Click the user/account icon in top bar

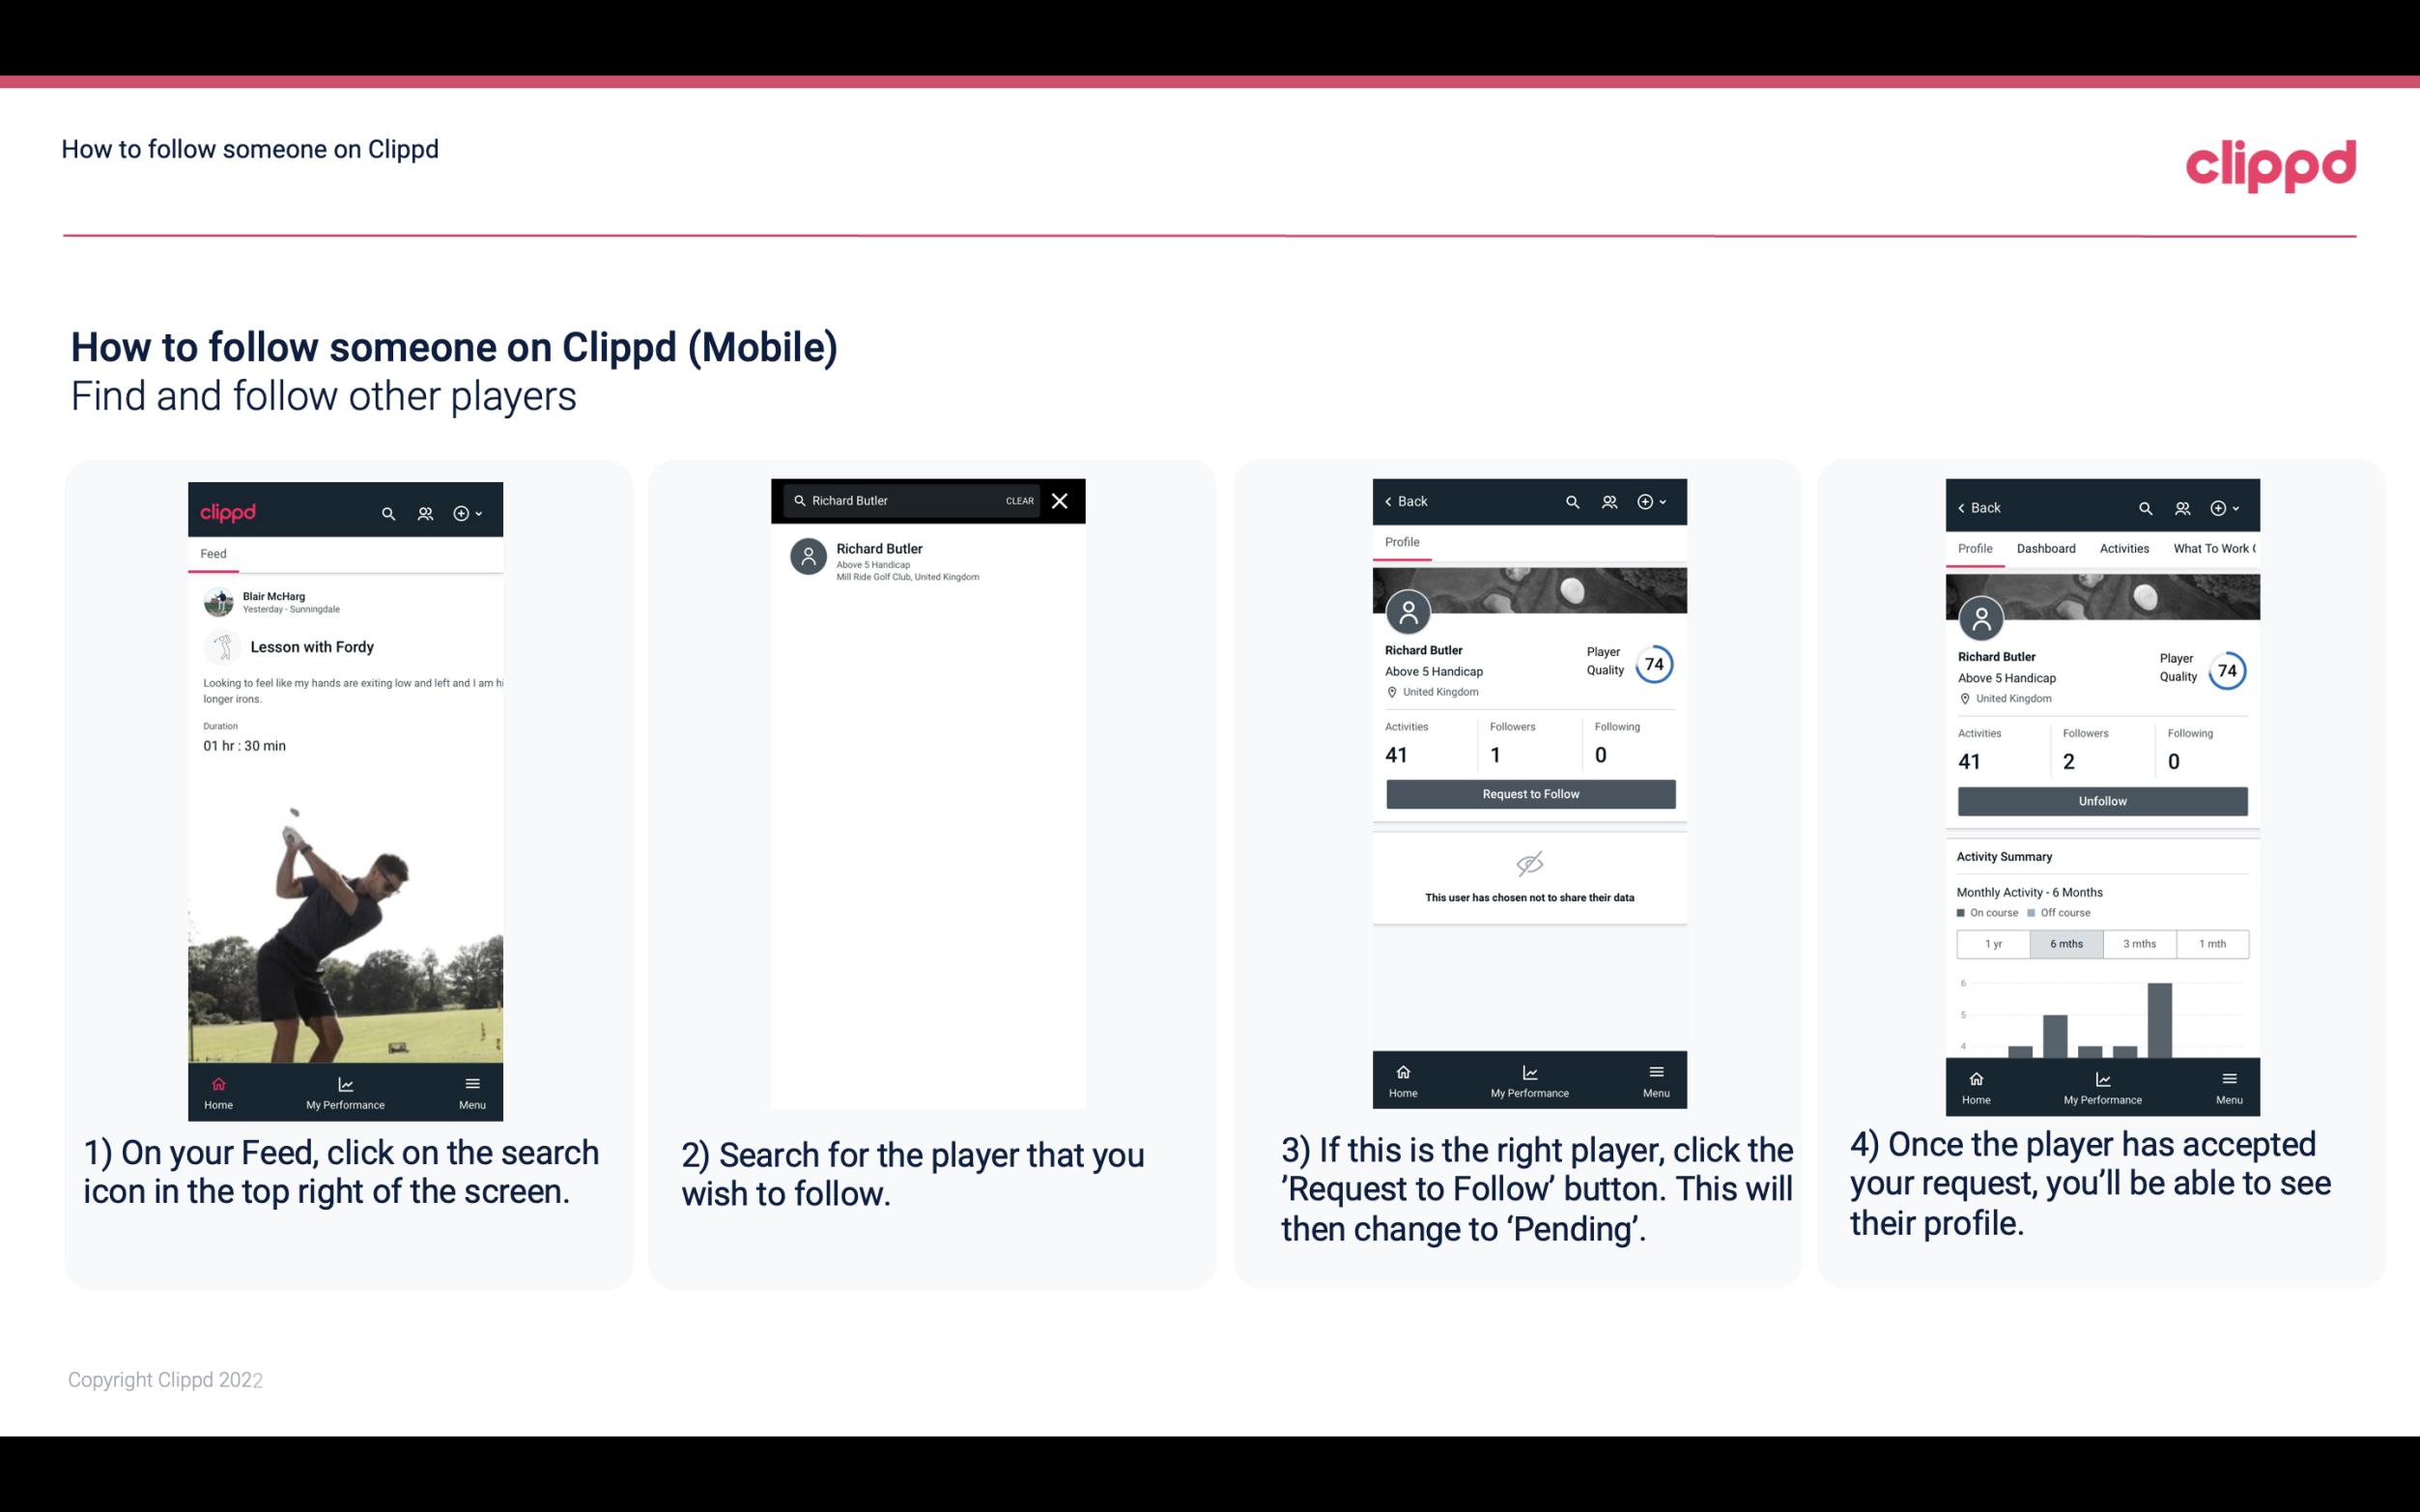click(425, 512)
